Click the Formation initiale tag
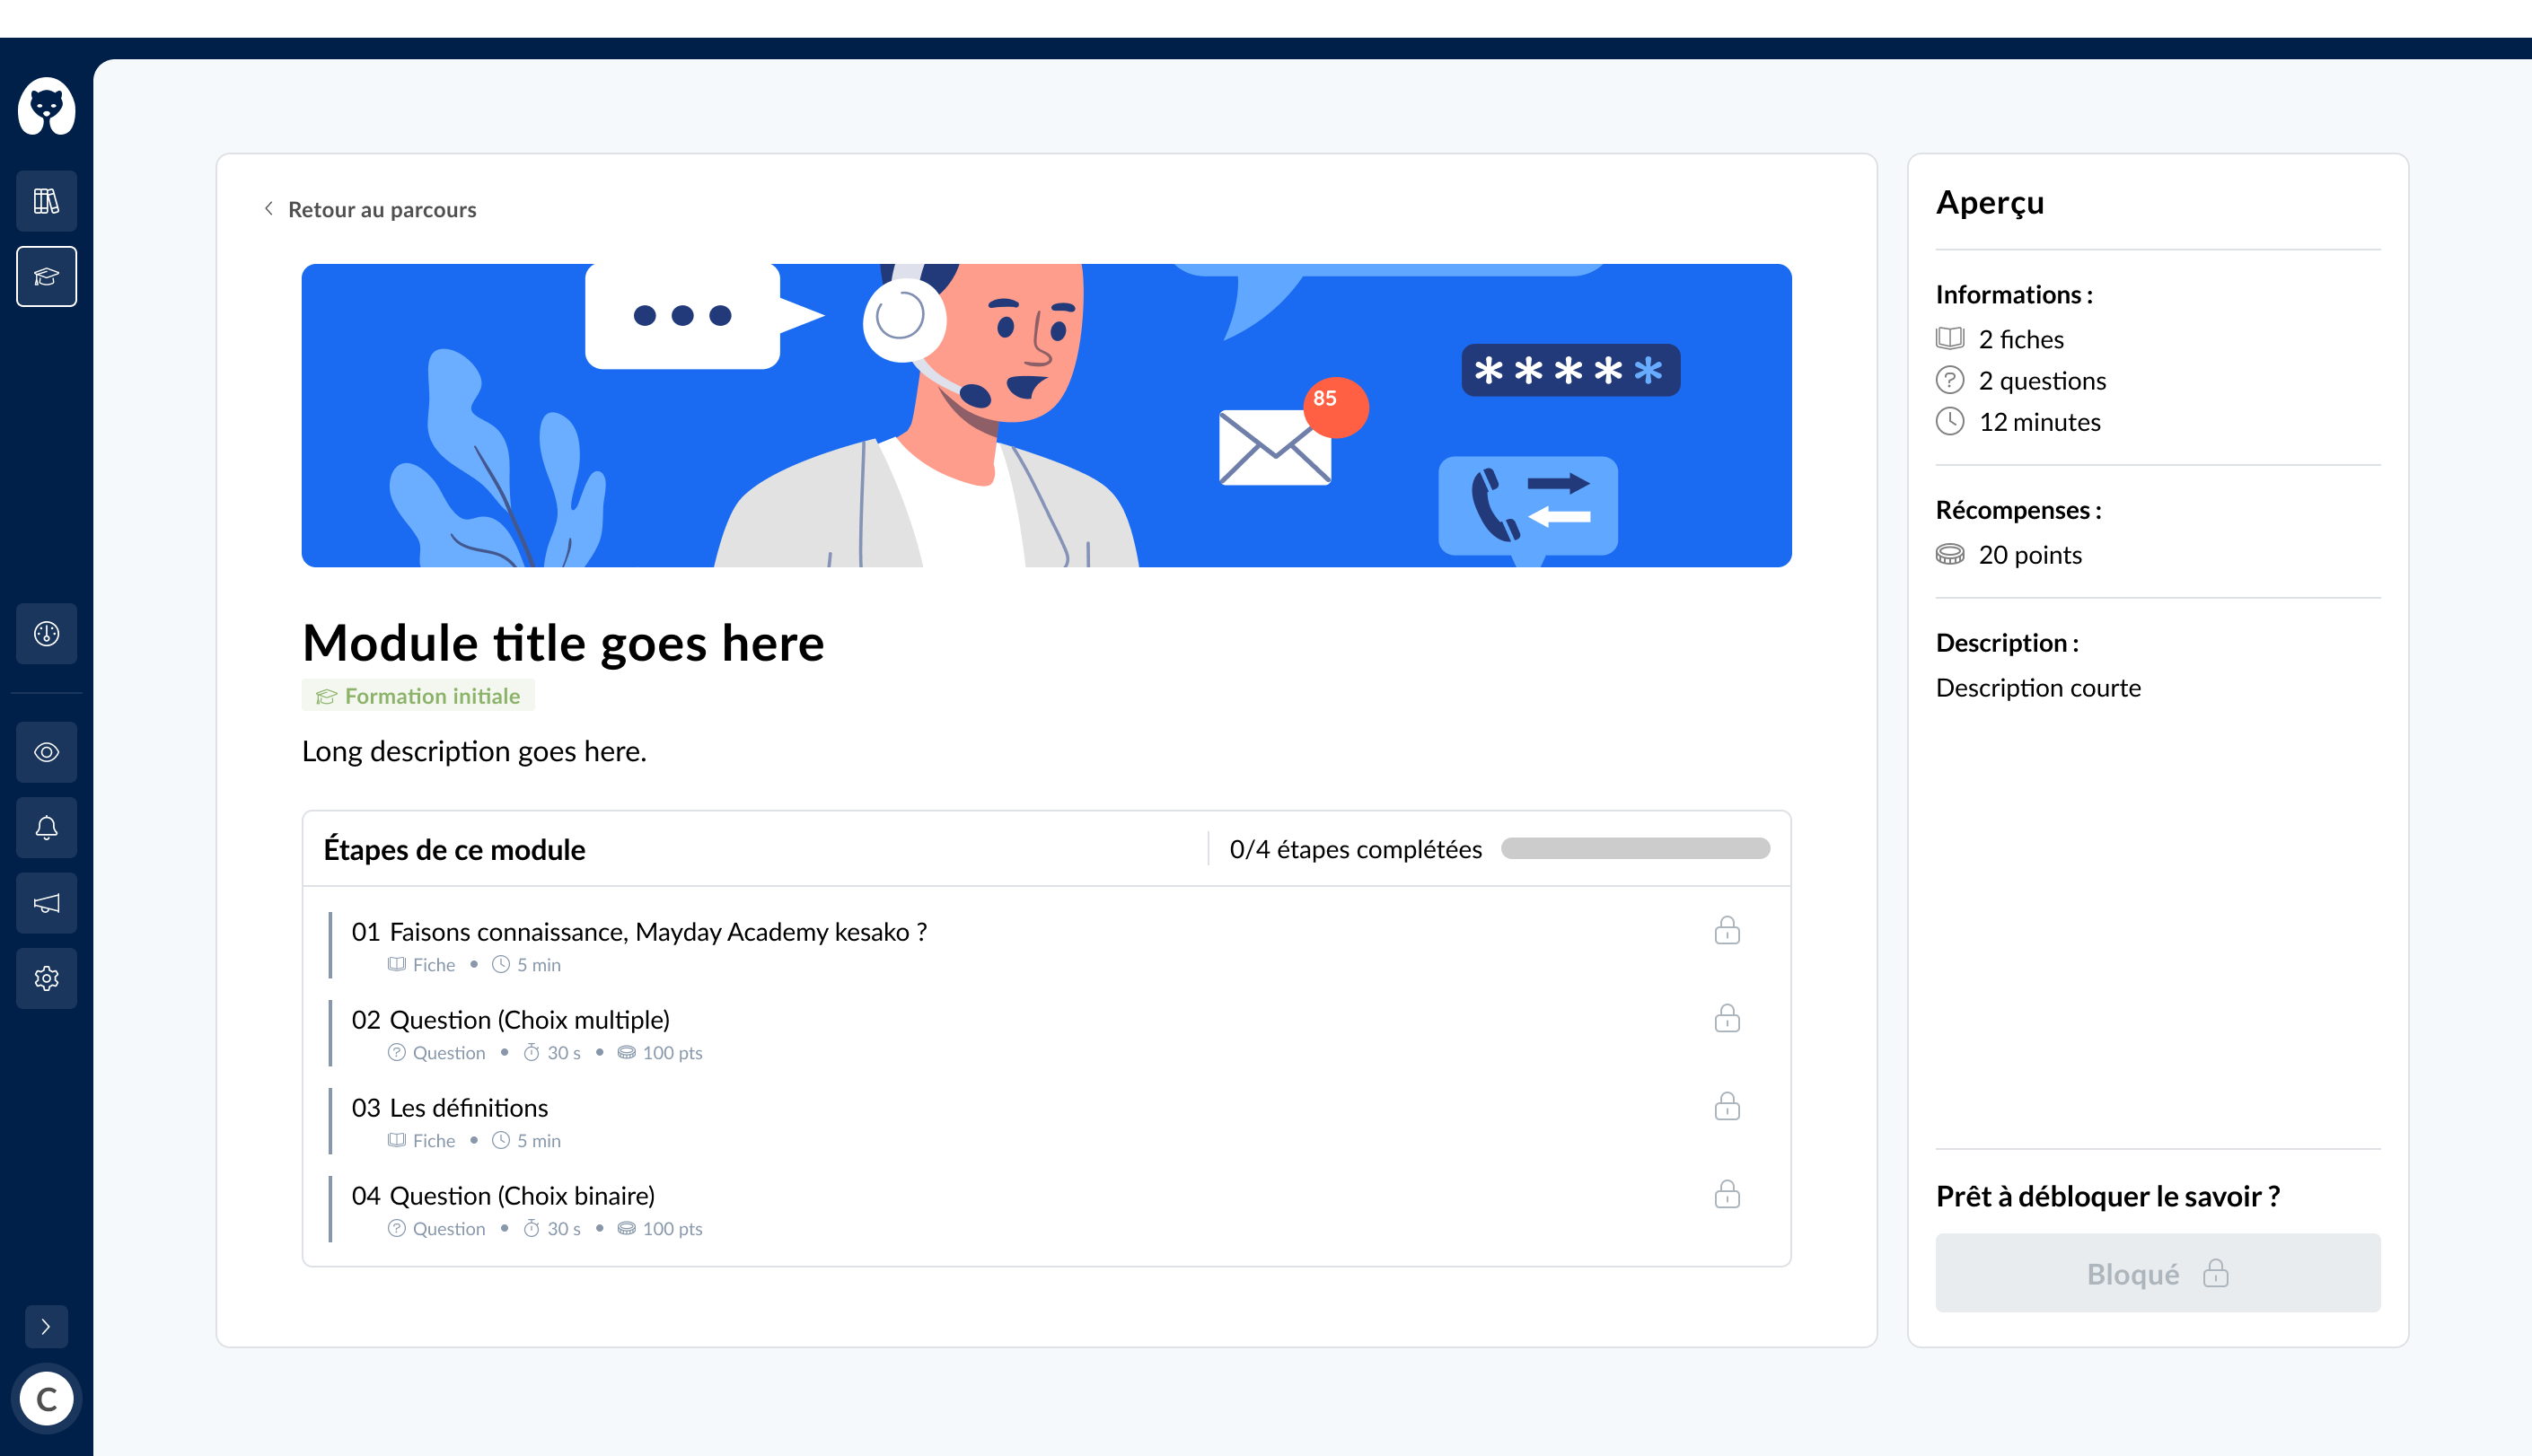Screen dimensions: 2532x1456 point(418,696)
